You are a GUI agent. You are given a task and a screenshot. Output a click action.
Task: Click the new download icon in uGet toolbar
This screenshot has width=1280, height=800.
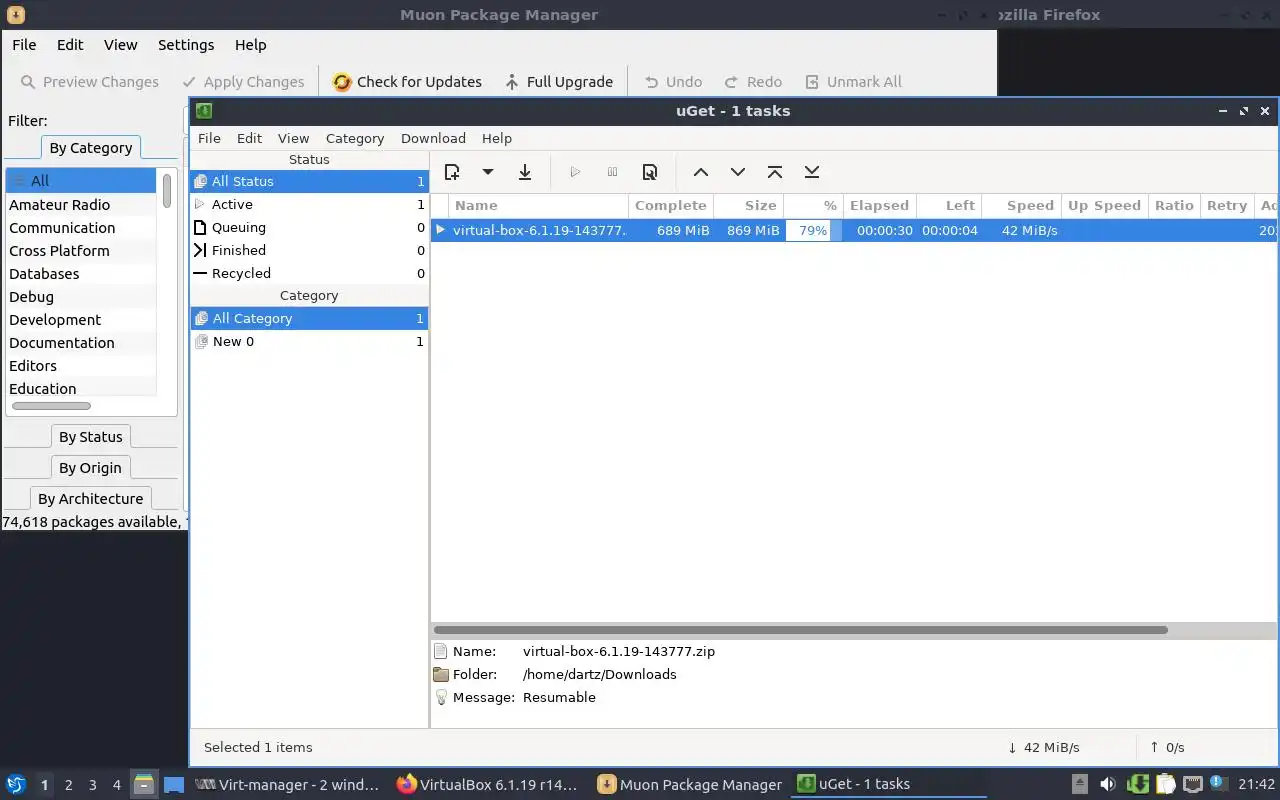click(452, 172)
